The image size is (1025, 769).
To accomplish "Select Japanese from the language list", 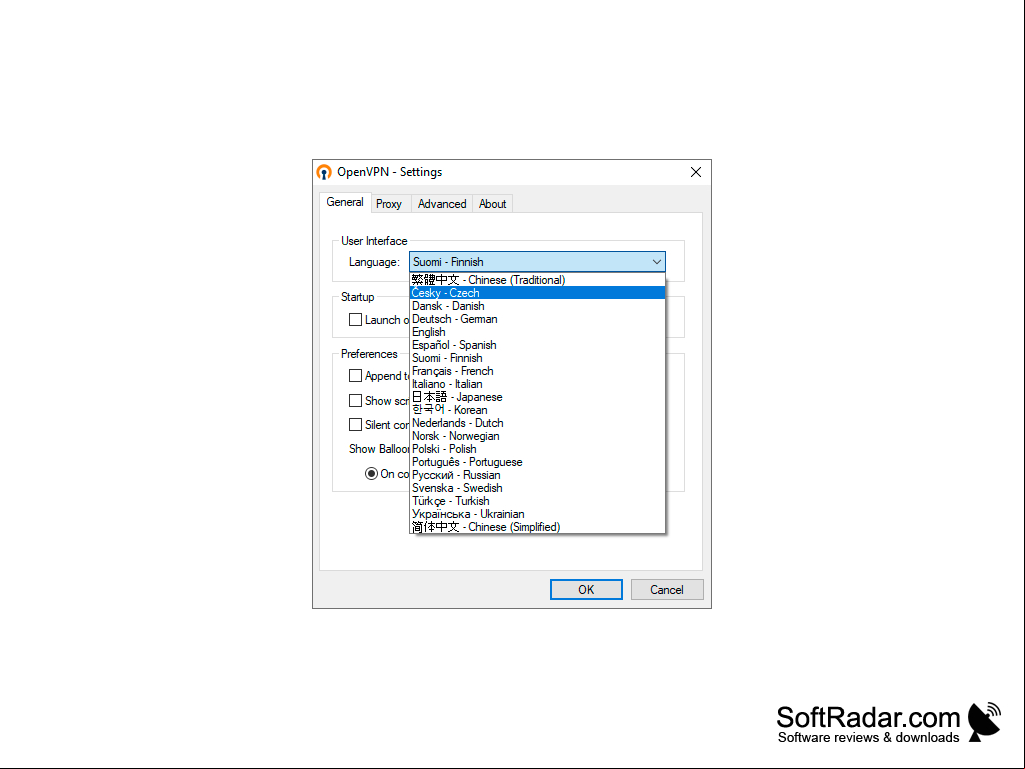I will tap(537, 397).
